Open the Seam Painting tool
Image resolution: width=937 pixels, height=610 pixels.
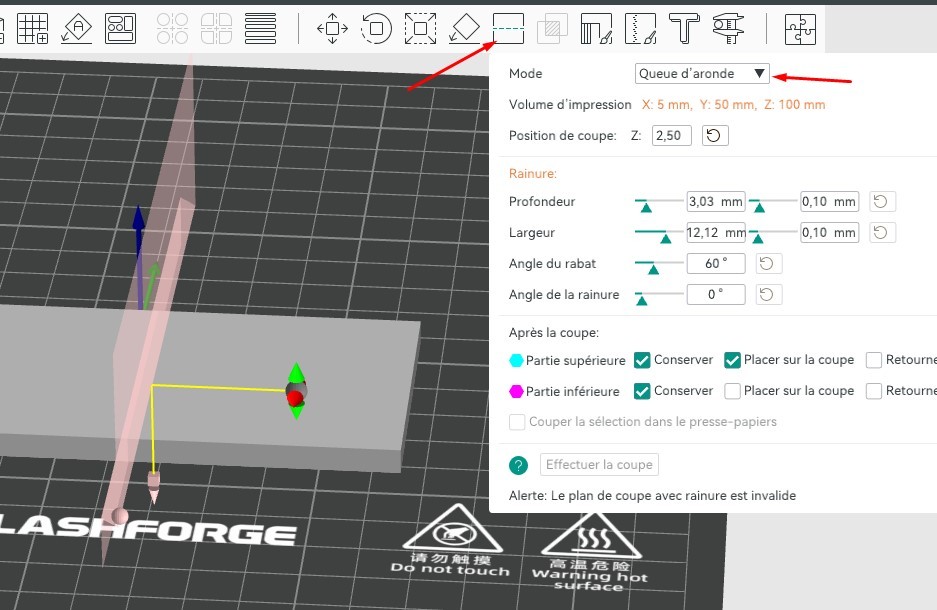pyautogui.click(x=640, y=28)
